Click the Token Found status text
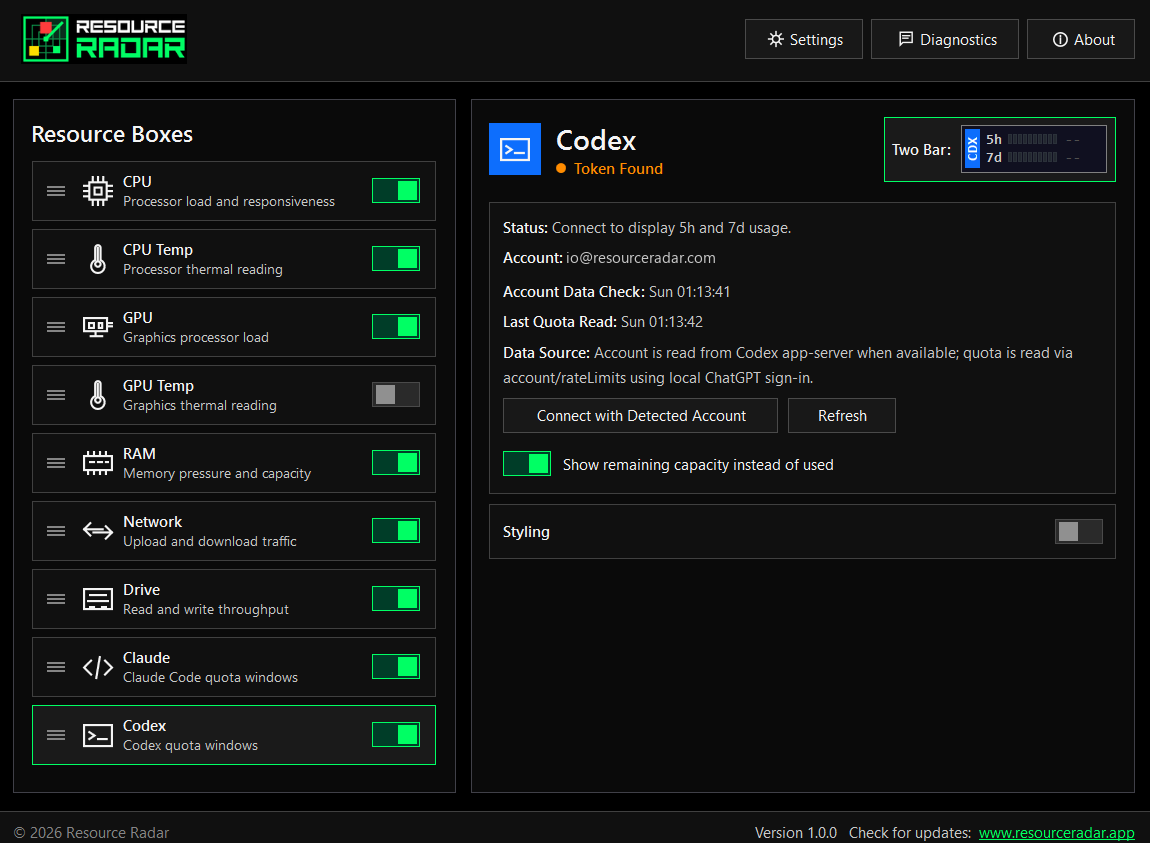1150x843 pixels. (x=618, y=169)
